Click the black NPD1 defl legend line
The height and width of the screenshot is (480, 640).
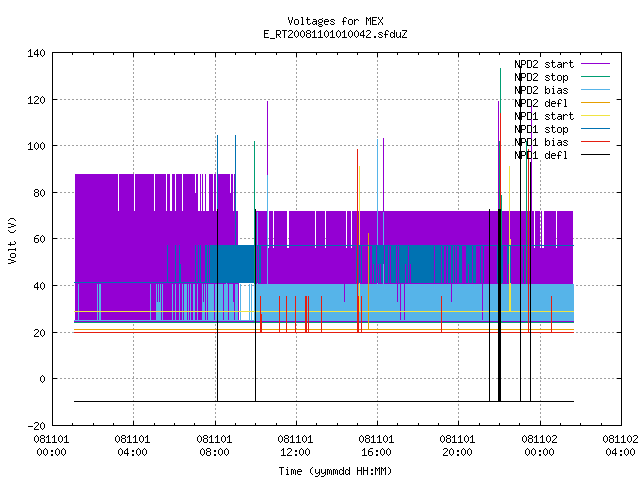coord(595,155)
